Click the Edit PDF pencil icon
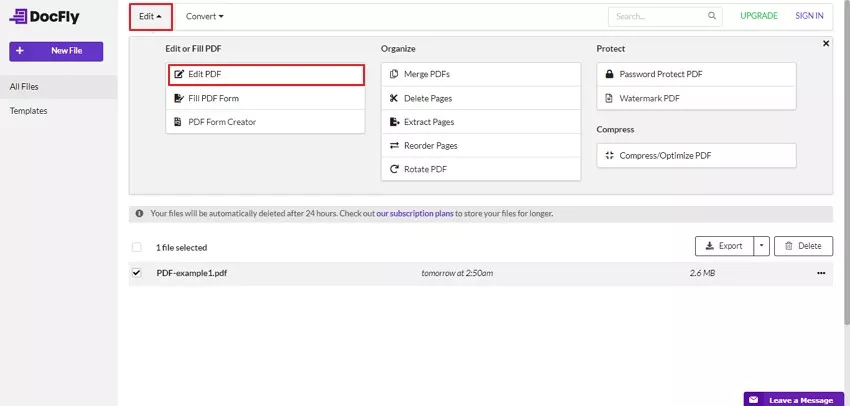 tap(180, 75)
